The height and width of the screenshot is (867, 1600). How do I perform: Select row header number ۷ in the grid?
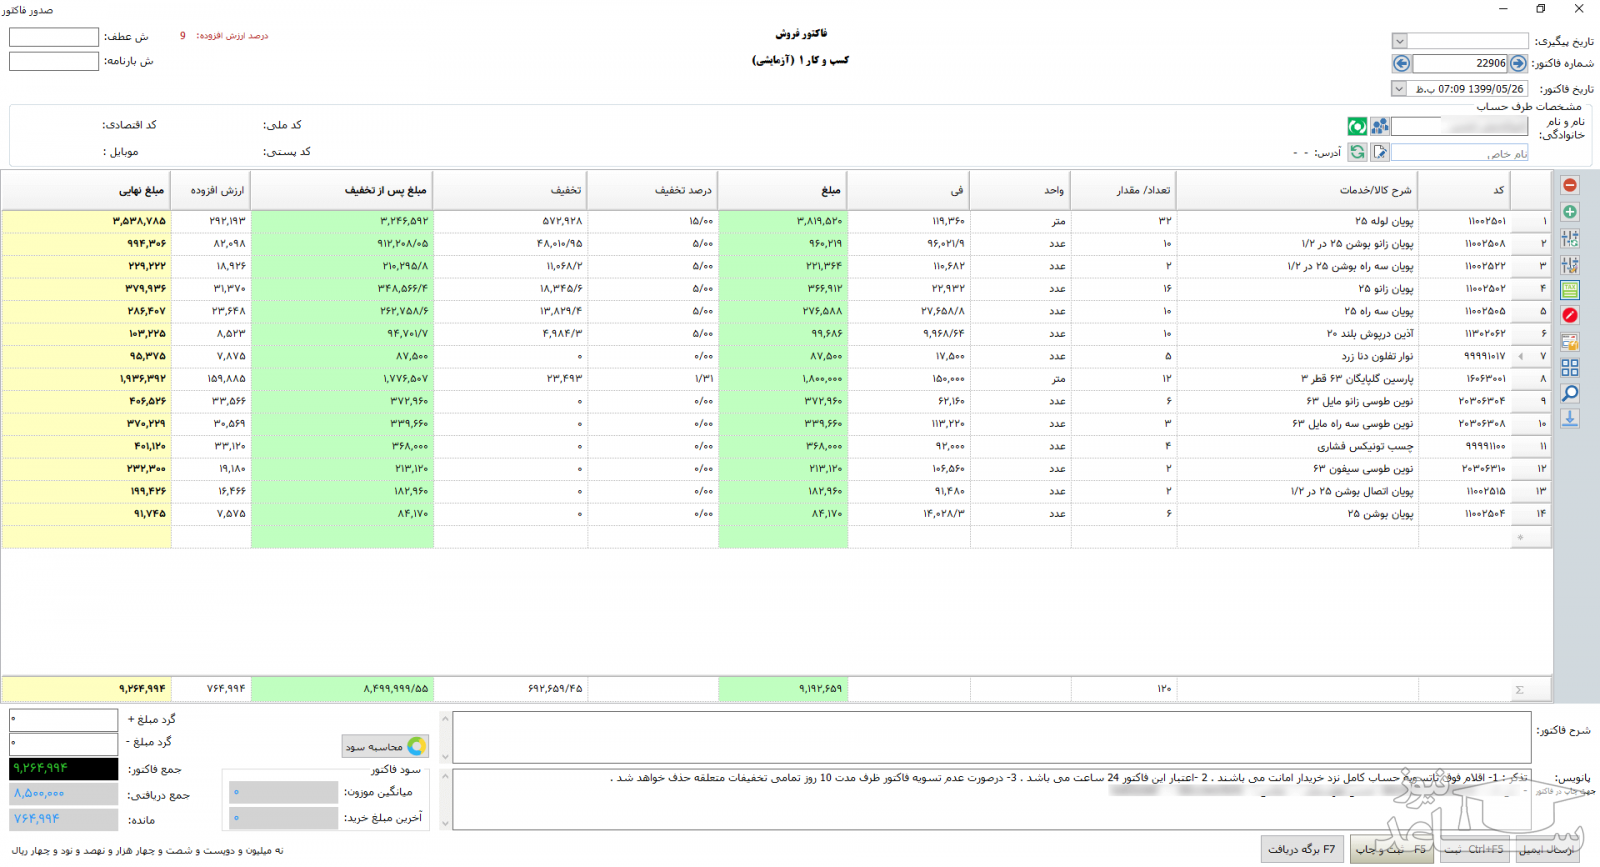pos(1531,356)
